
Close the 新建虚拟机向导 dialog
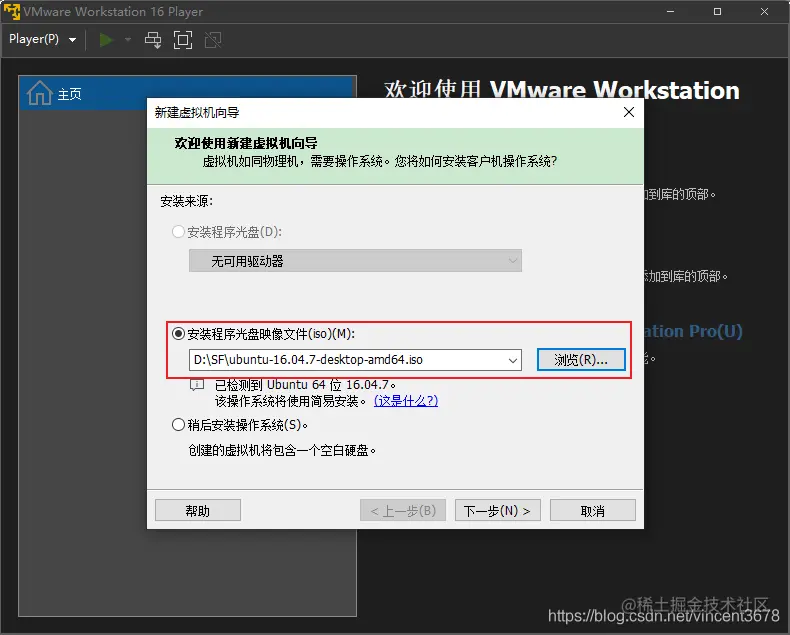coord(629,112)
